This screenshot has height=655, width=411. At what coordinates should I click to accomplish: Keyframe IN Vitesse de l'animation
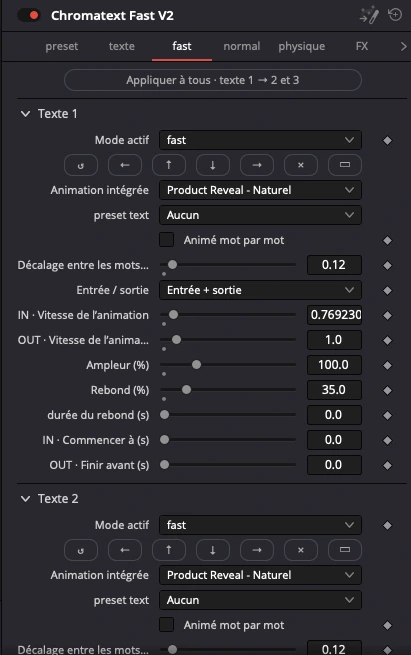click(387, 315)
